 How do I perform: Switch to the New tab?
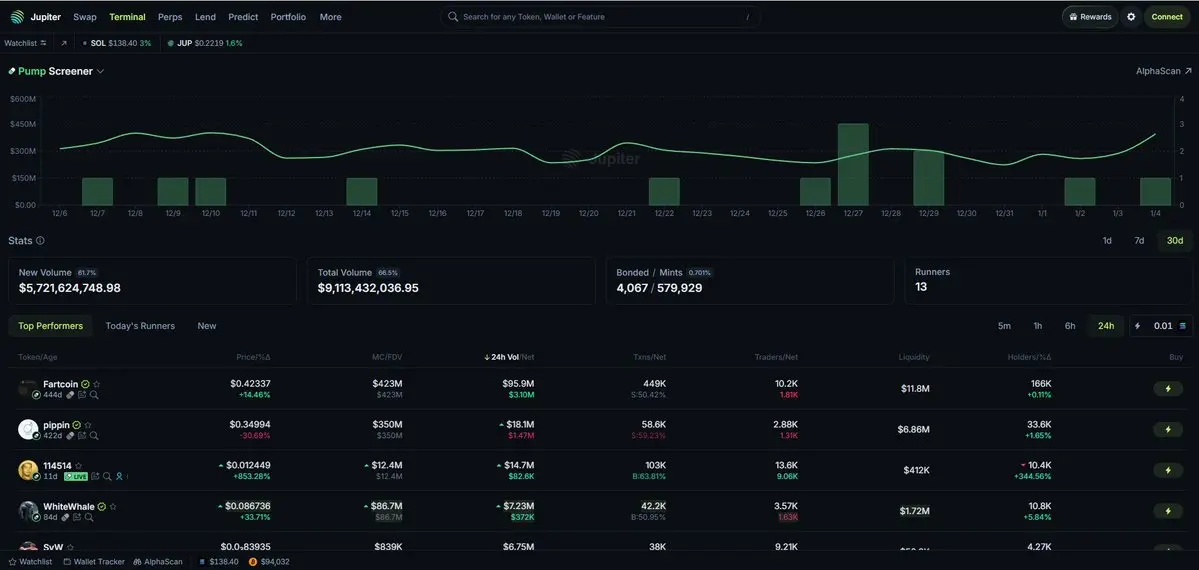[x=206, y=326]
